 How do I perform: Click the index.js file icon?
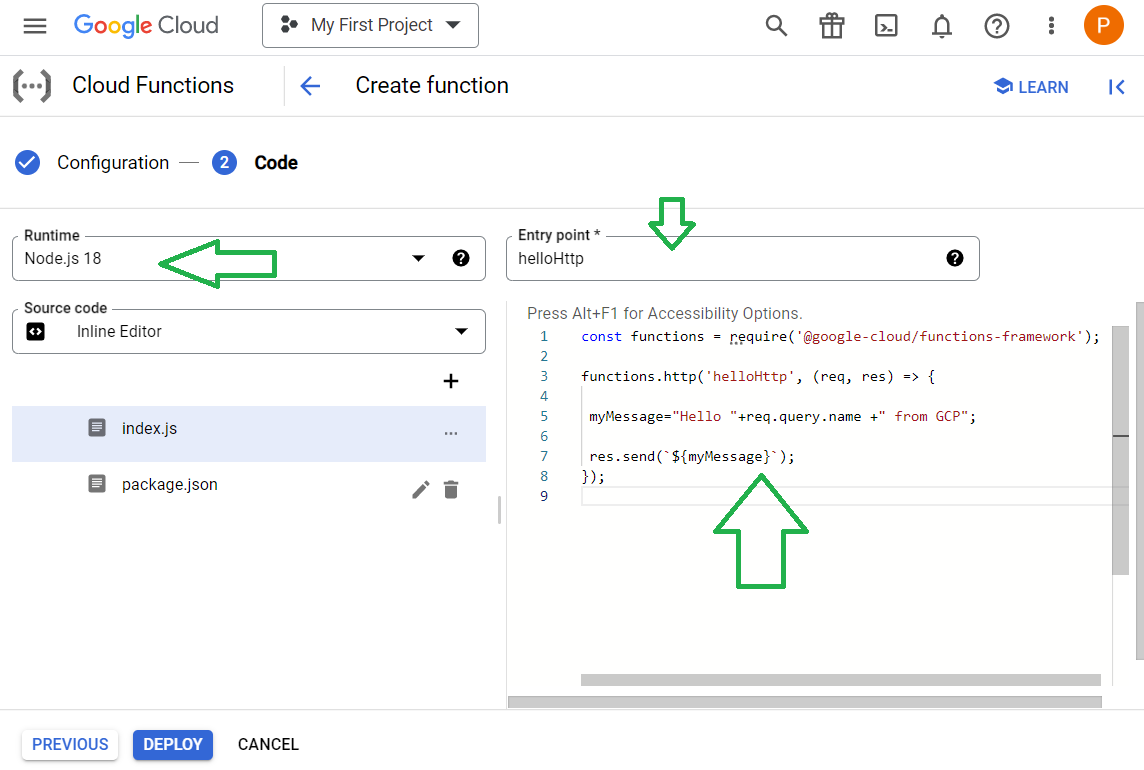point(97,428)
